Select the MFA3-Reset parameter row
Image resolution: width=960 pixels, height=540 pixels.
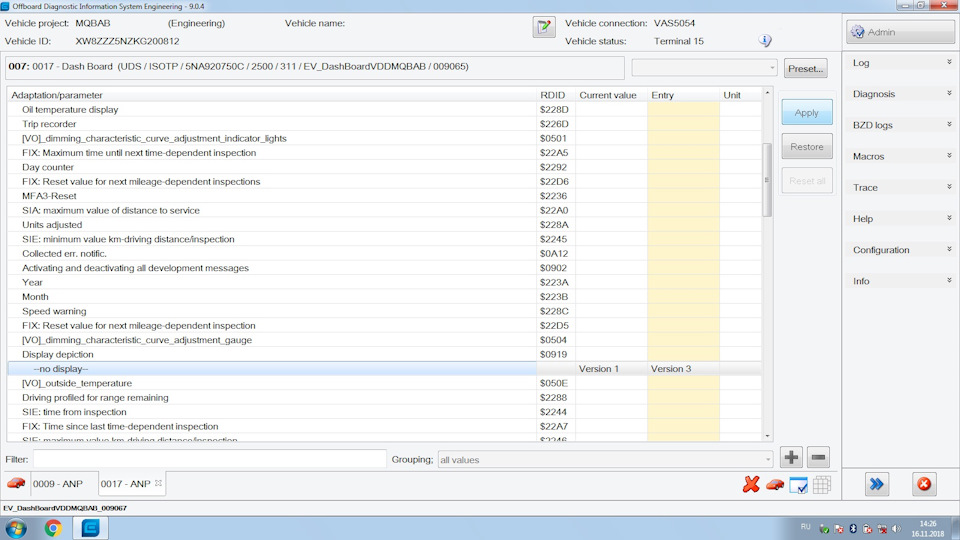pyautogui.click(x=384, y=196)
